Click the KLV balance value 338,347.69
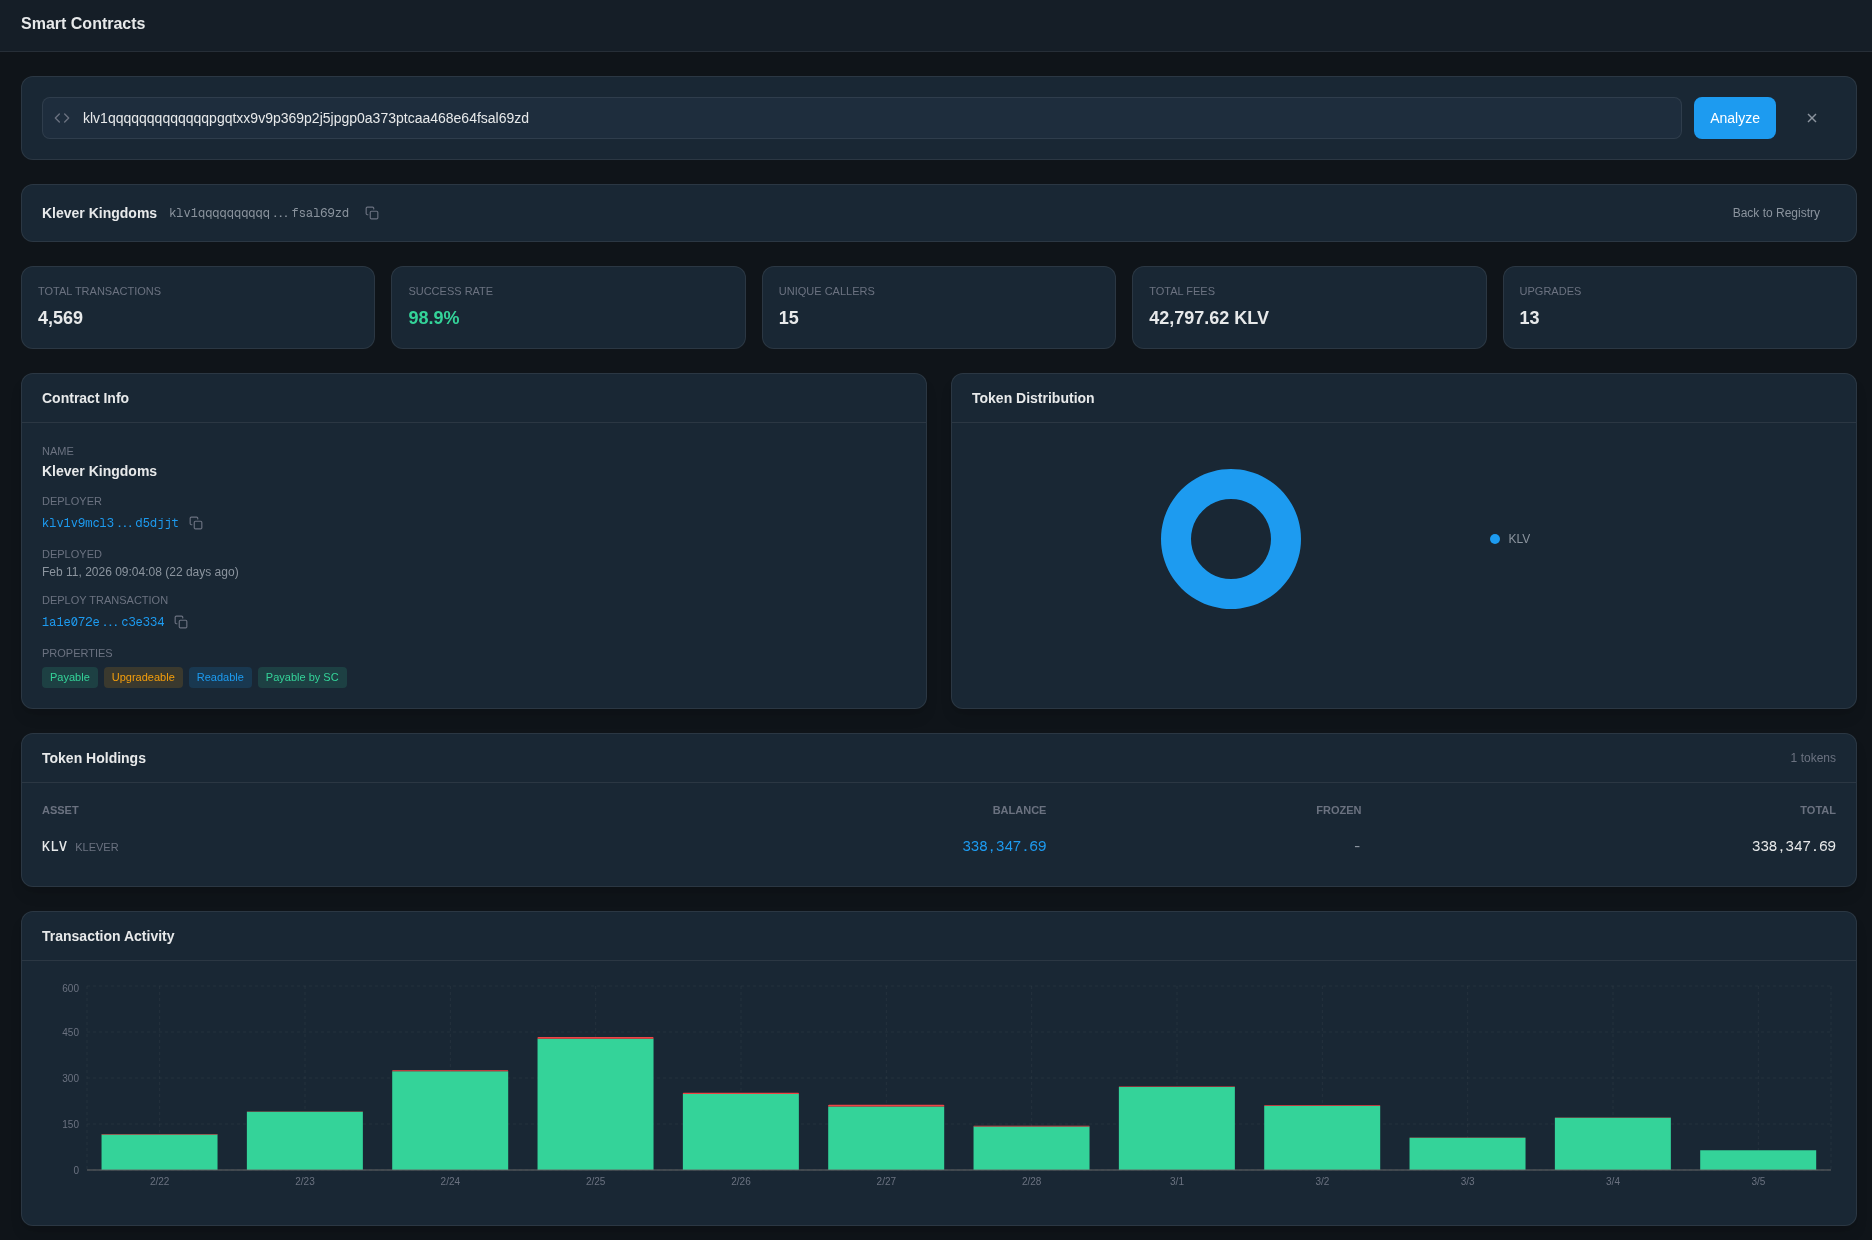Screen dimensions: 1872x1240 coord(1004,846)
